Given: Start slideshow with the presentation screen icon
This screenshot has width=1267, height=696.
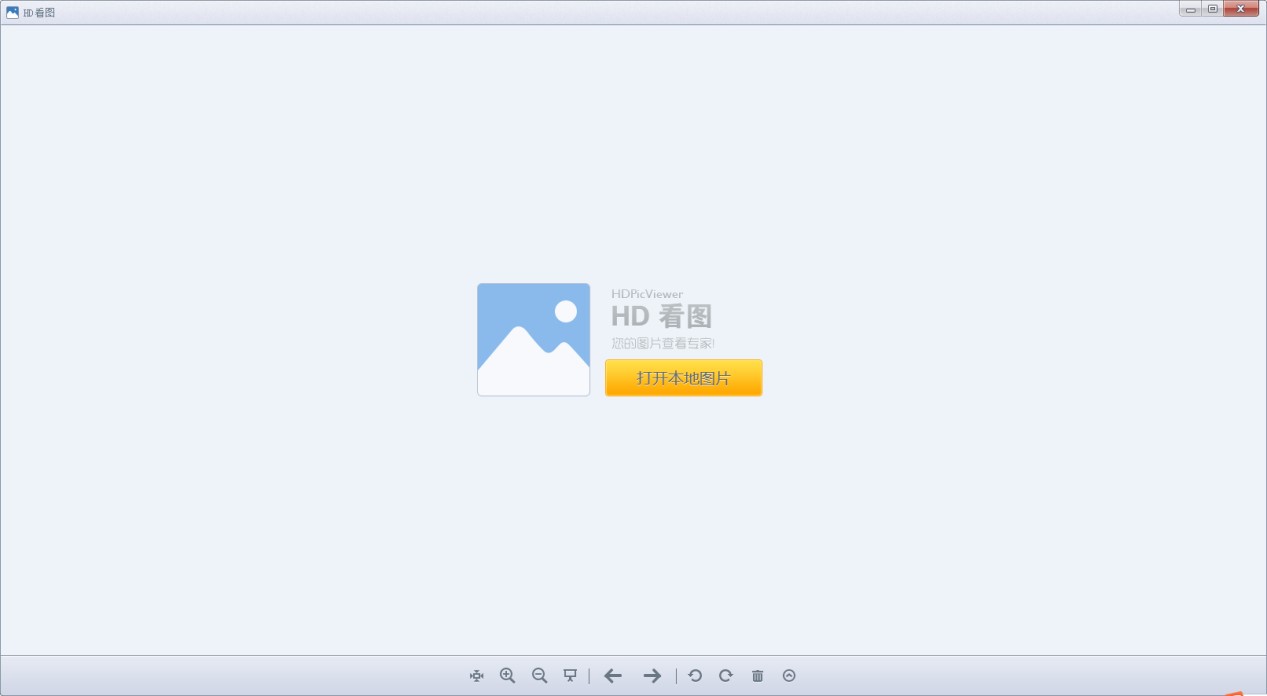Looking at the screenshot, I should (570, 676).
